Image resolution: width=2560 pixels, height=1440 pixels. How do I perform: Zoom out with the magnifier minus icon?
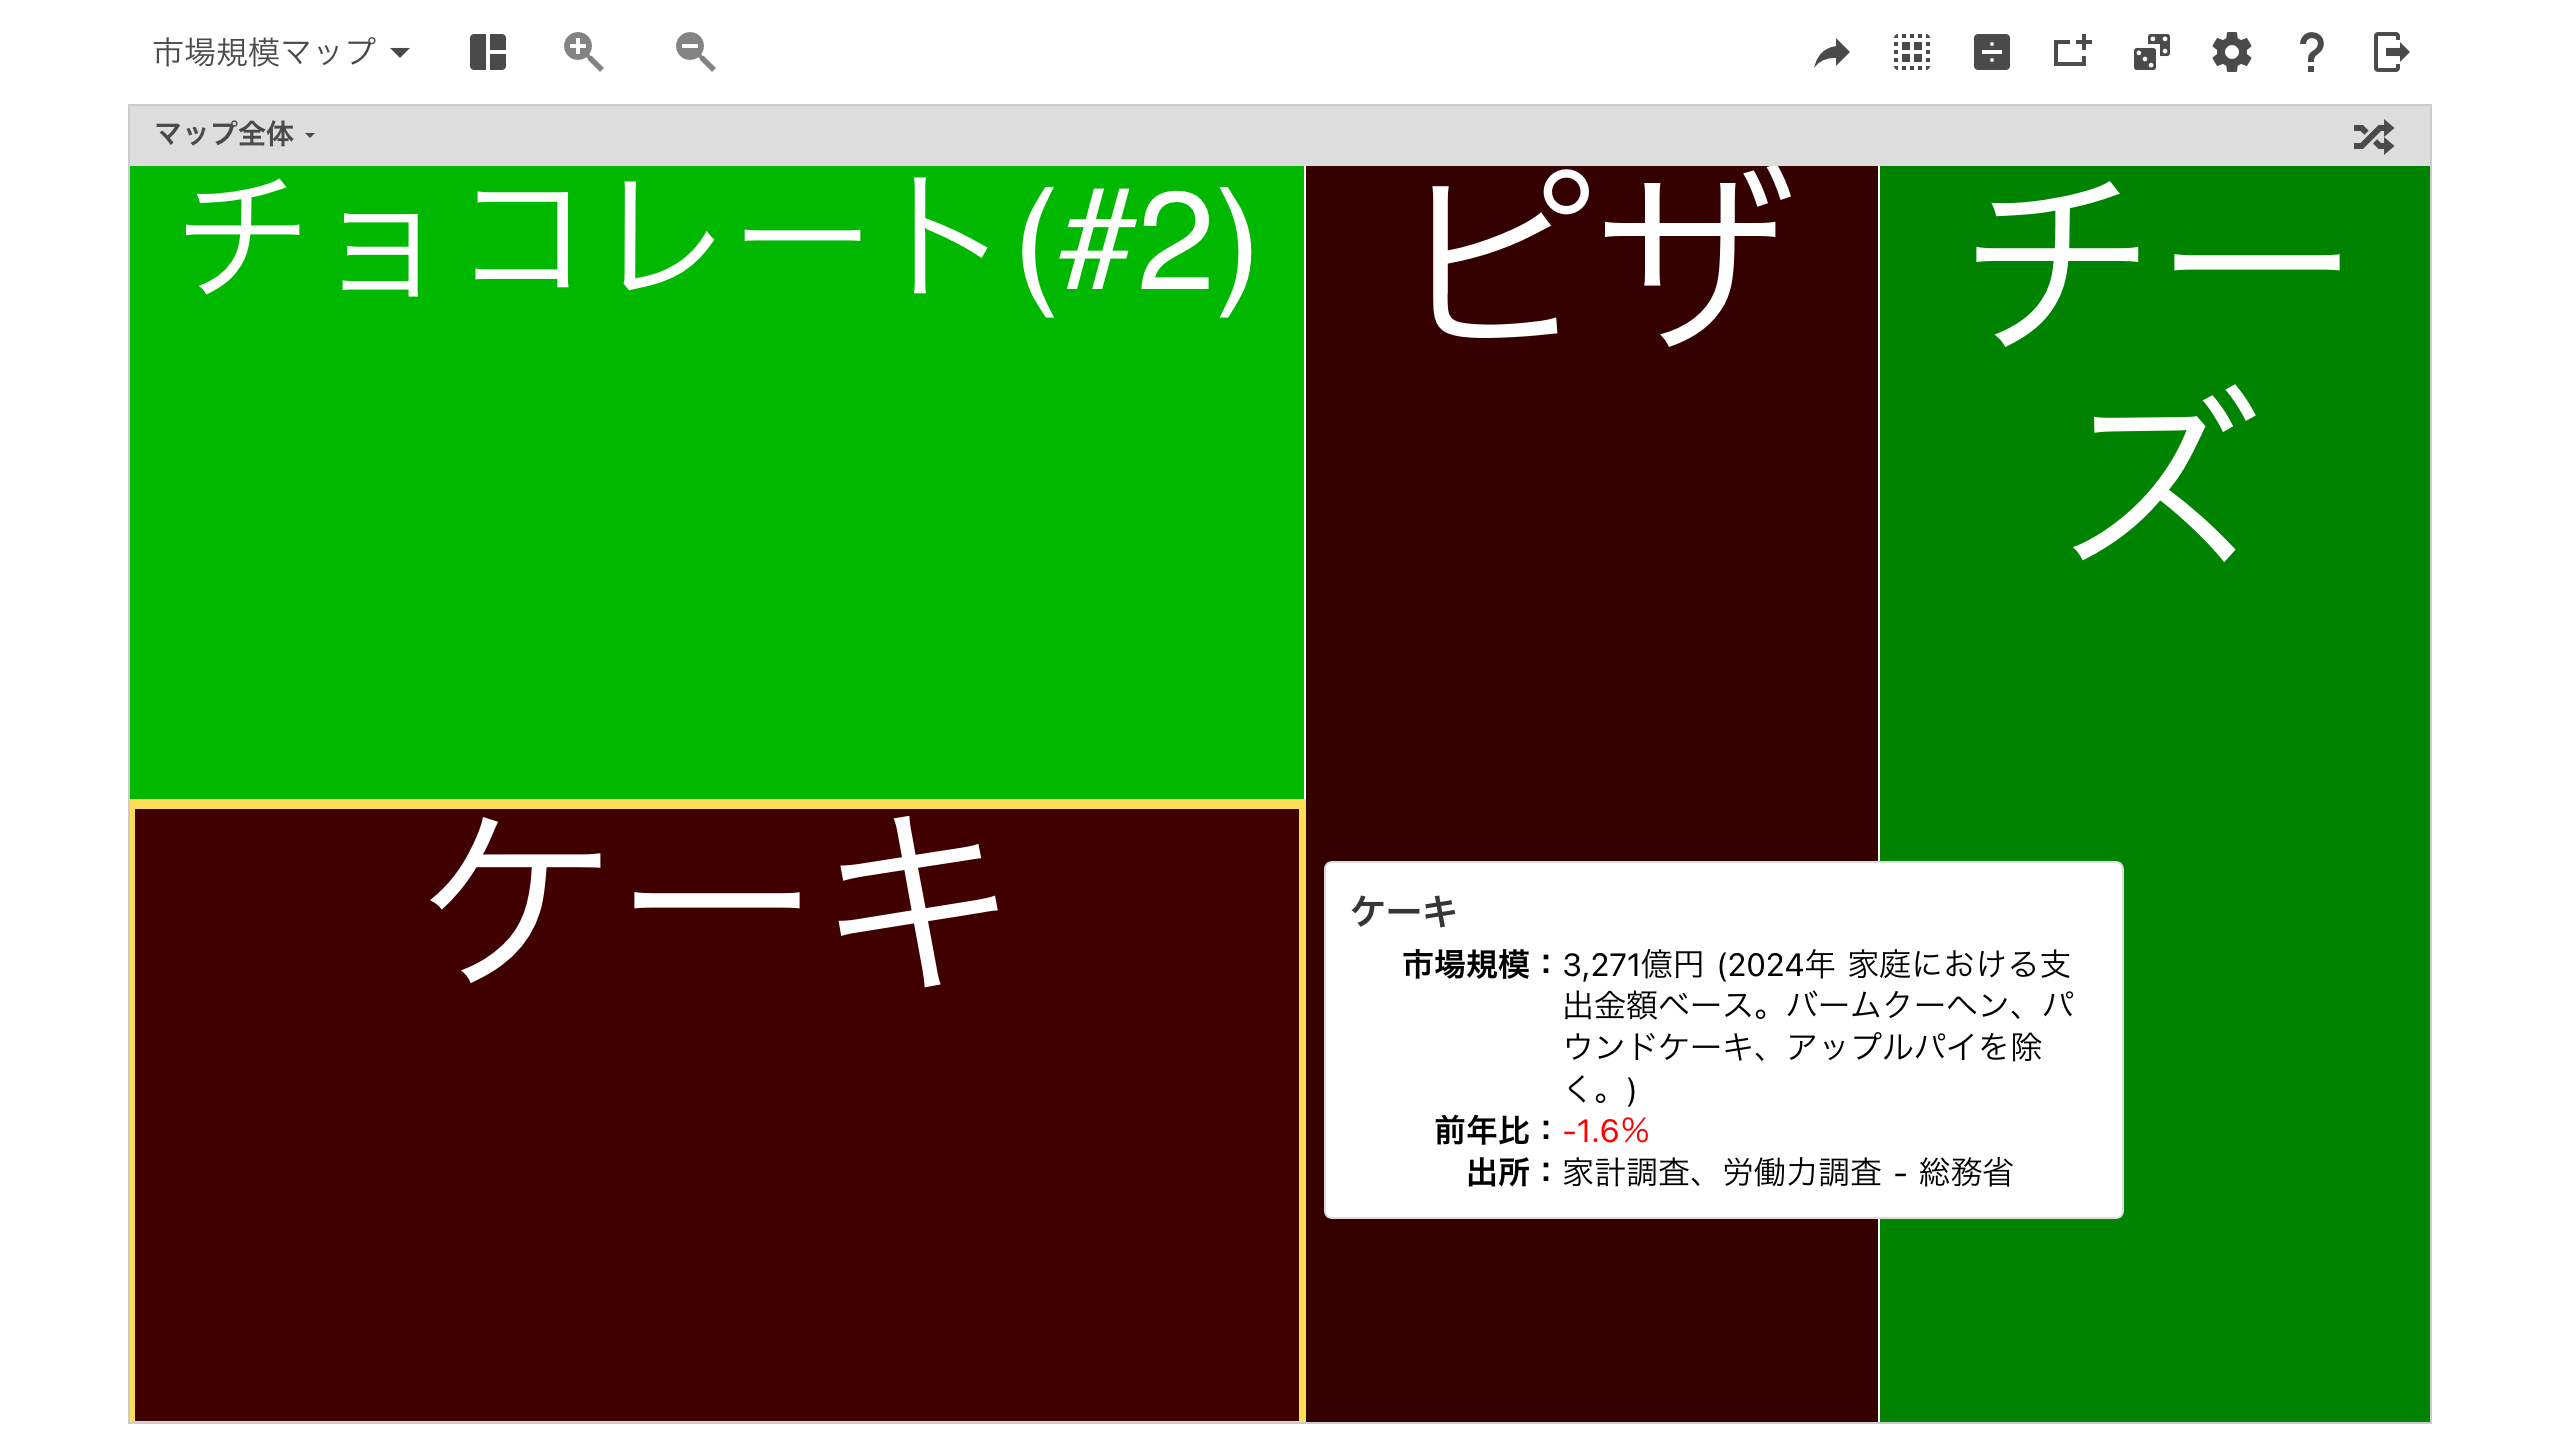pyautogui.click(x=695, y=52)
